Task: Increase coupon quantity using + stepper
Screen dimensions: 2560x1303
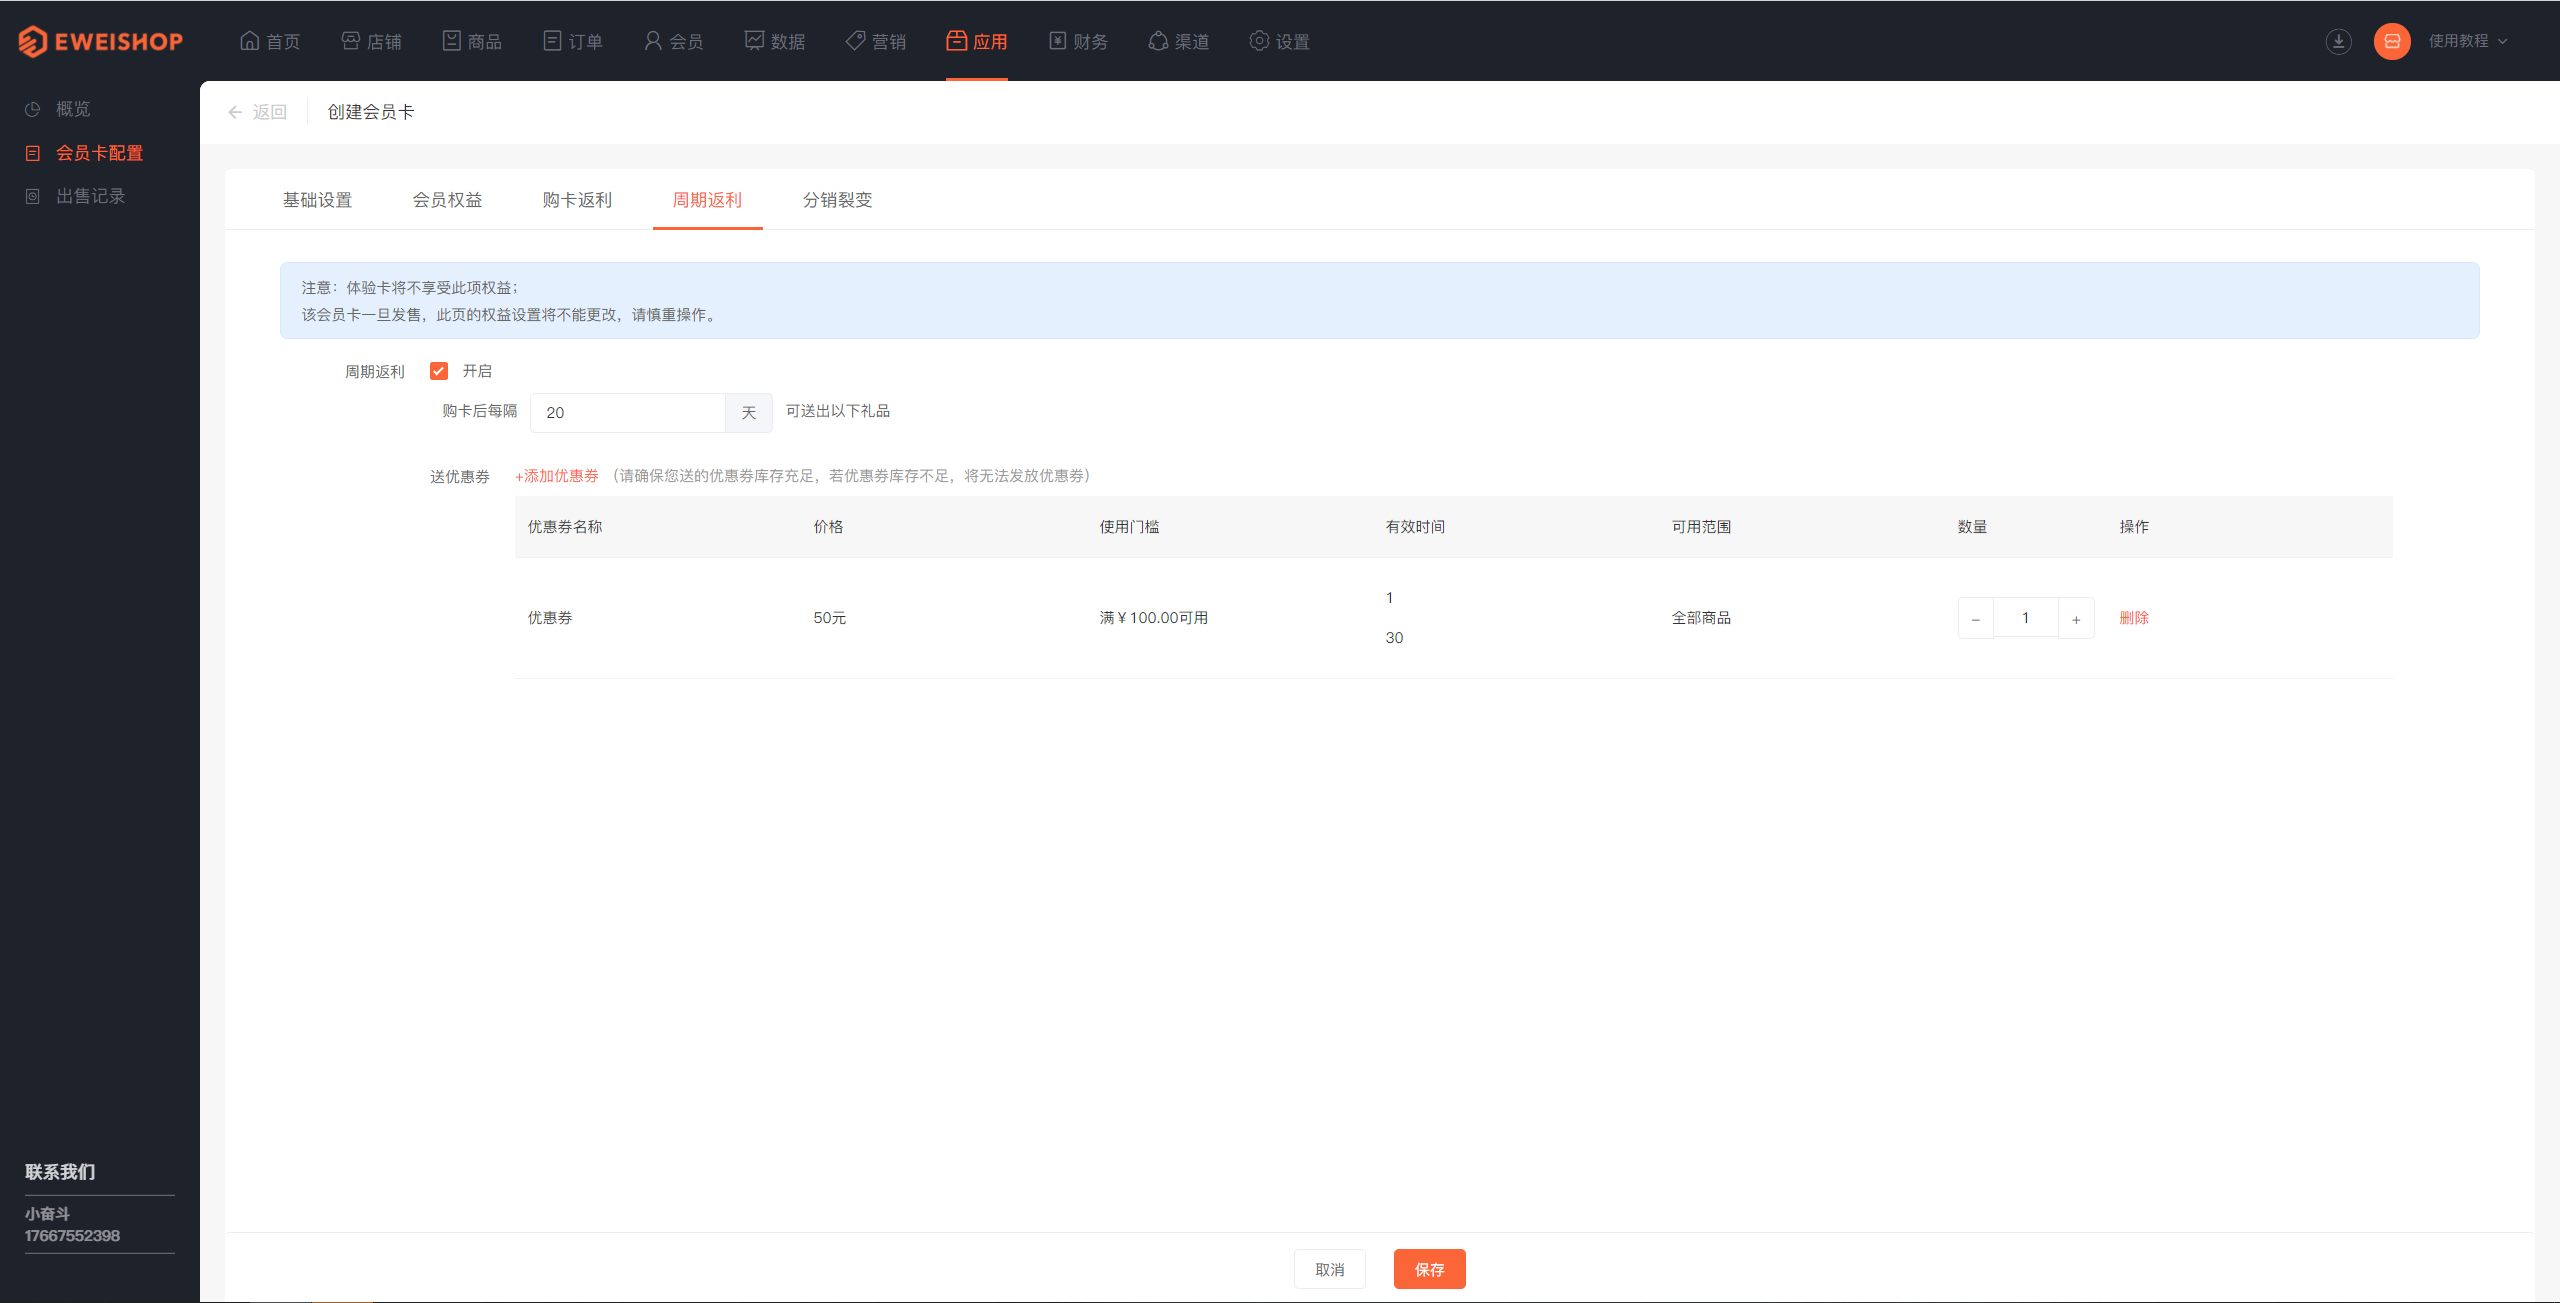Action: click(x=2077, y=615)
